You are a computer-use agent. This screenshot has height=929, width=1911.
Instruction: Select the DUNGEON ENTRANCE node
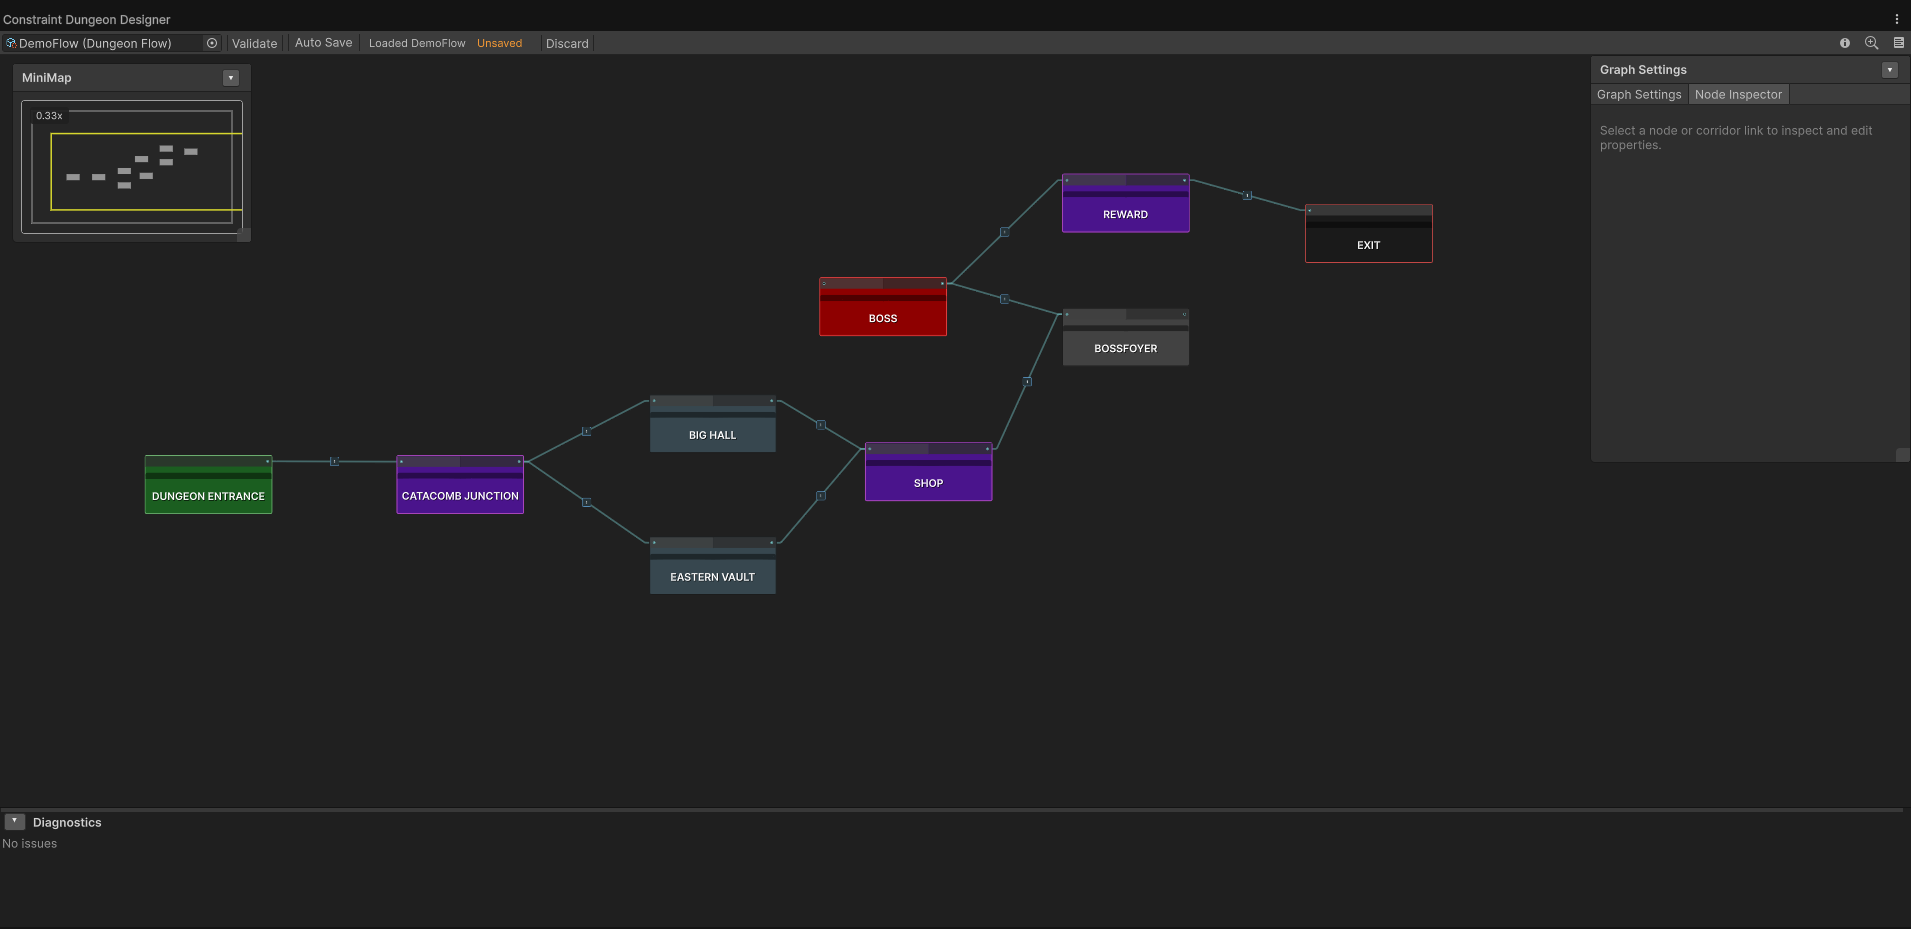208,485
